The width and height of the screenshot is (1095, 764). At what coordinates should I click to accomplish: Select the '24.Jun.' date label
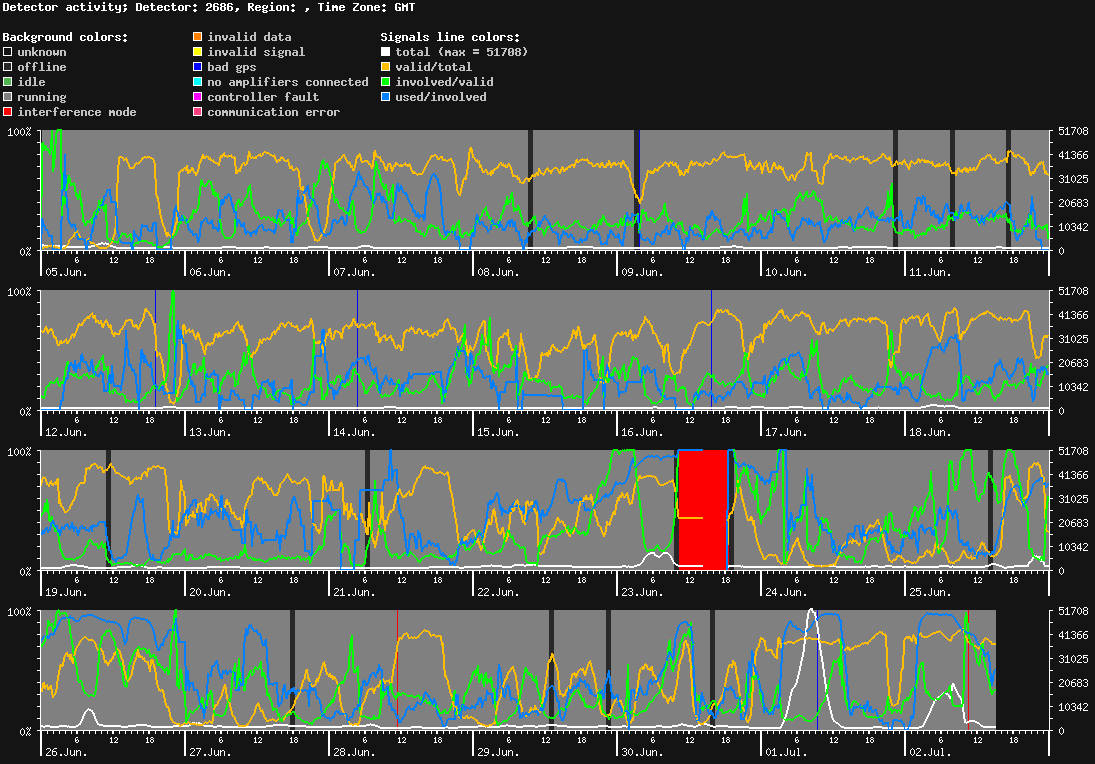[x=786, y=592]
